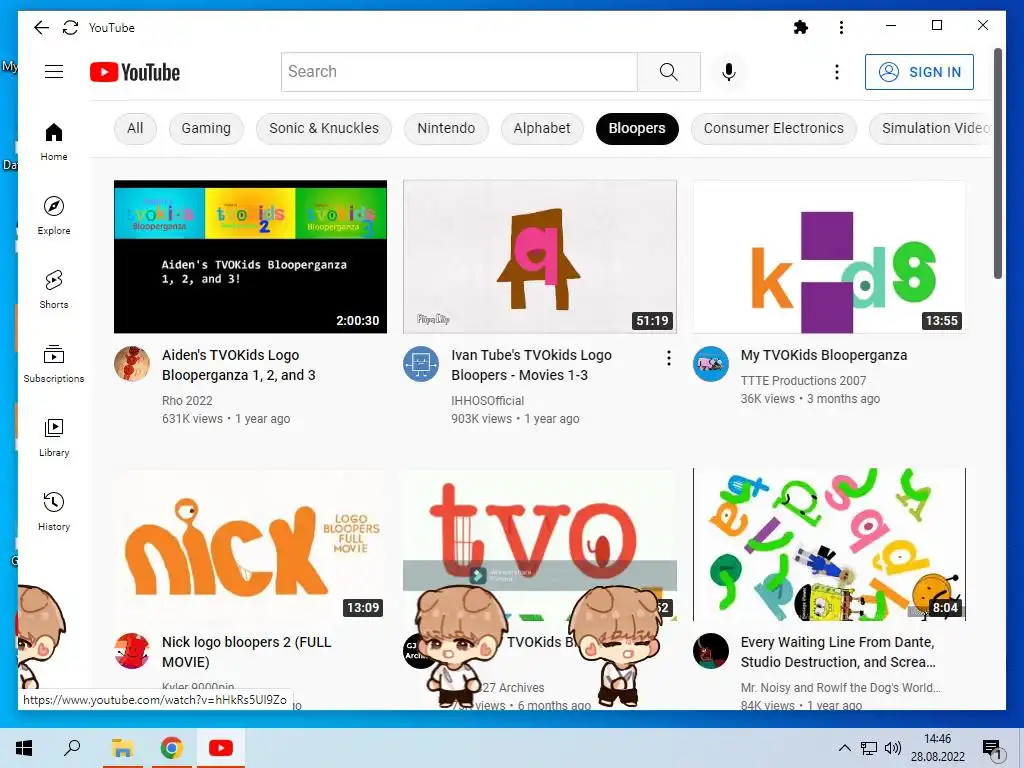The height and width of the screenshot is (768, 1024).
Task: Open Subscriptions in the sidebar
Action: (x=54, y=364)
